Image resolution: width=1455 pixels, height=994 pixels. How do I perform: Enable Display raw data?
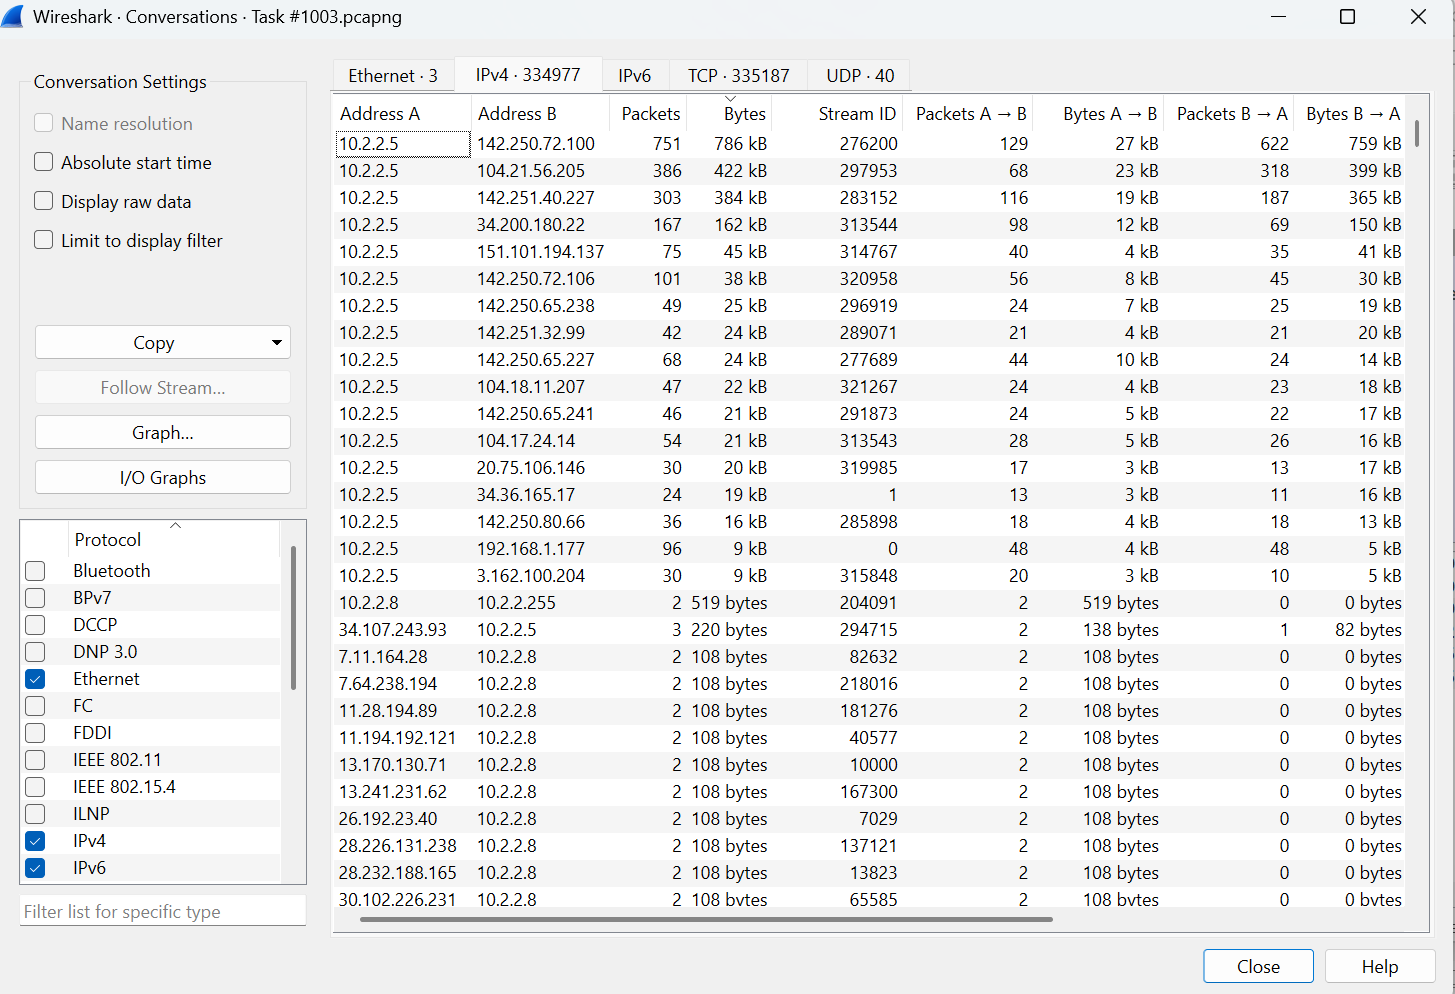[x=43, y=201]
